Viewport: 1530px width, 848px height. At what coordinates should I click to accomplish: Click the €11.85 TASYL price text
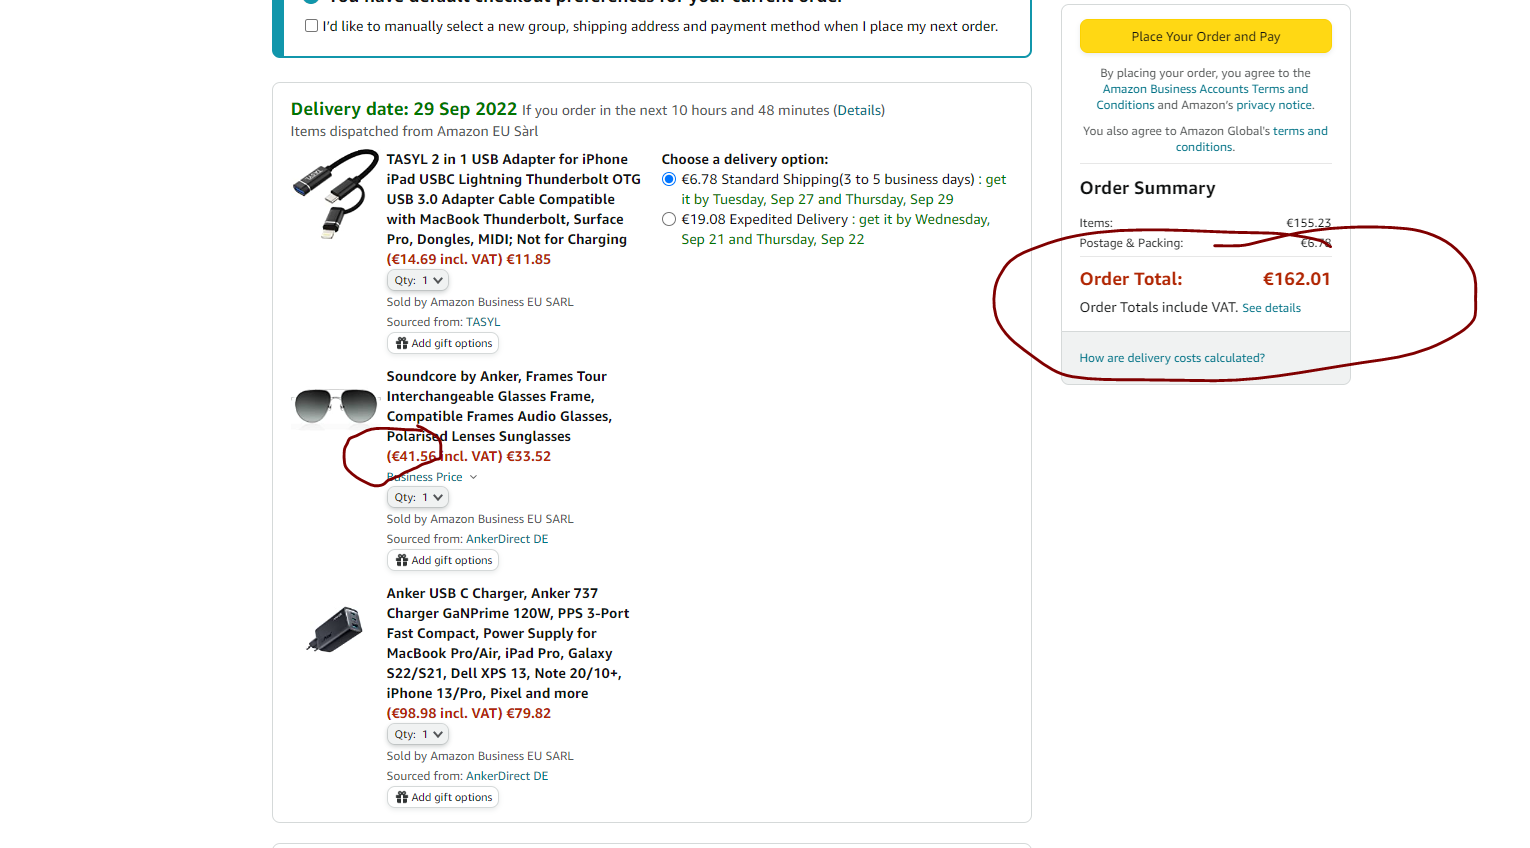[x=529, y=259]
